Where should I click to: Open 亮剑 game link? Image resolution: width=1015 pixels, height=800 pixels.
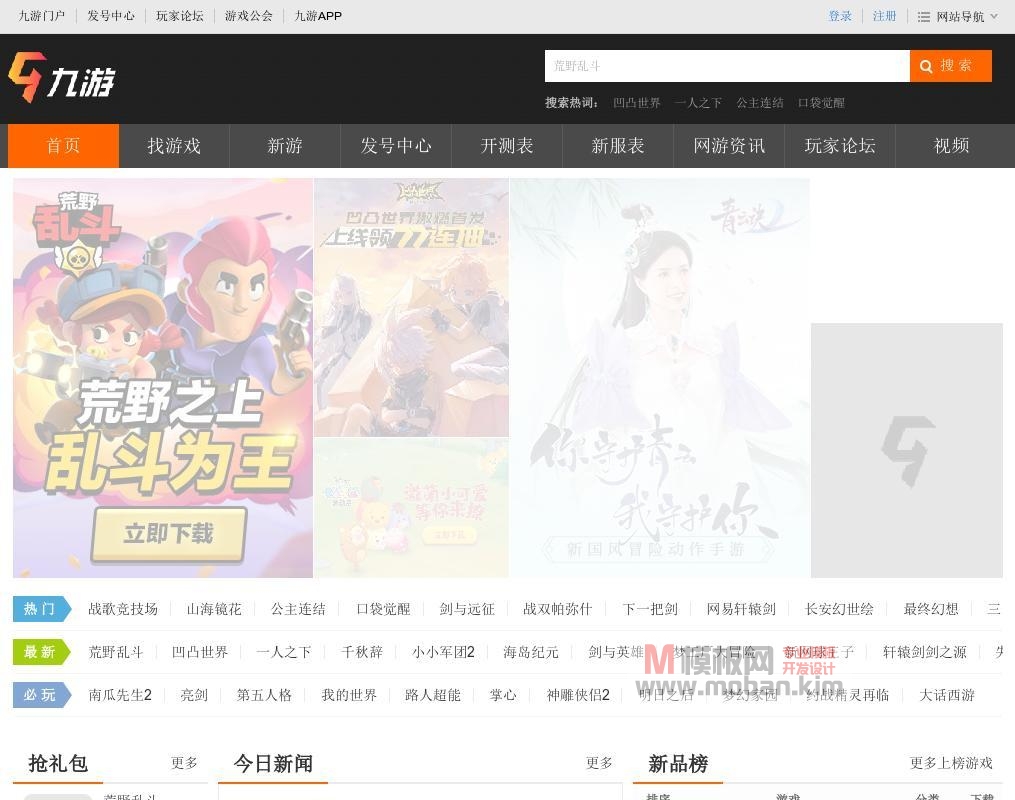[x=194, y=695]
